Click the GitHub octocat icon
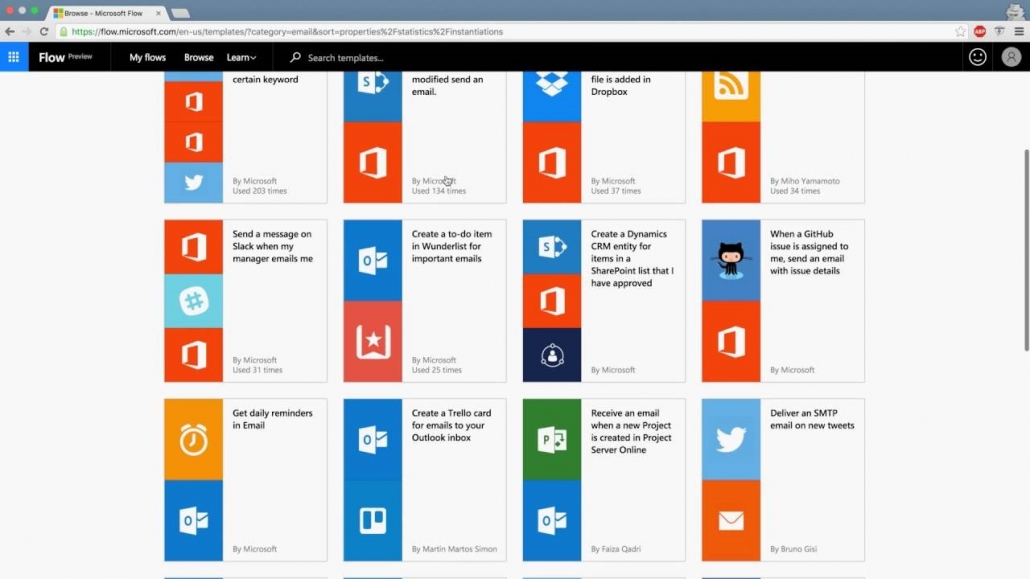This screenshot has height=579, width=1030. pyautogui.click(x=731, y=260)
